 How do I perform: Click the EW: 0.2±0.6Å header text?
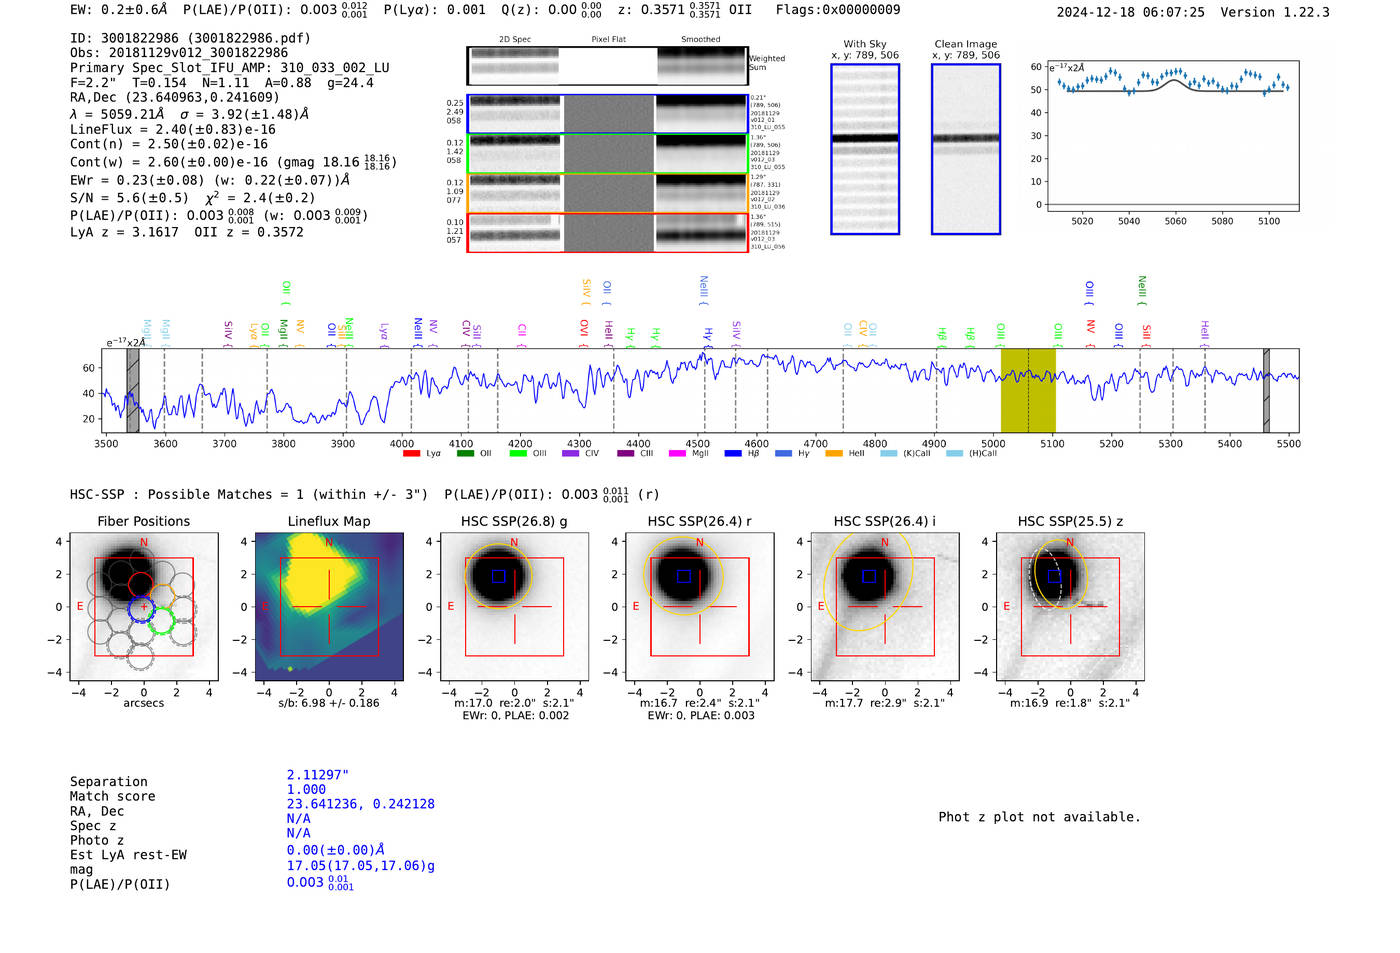click(118, 10)
